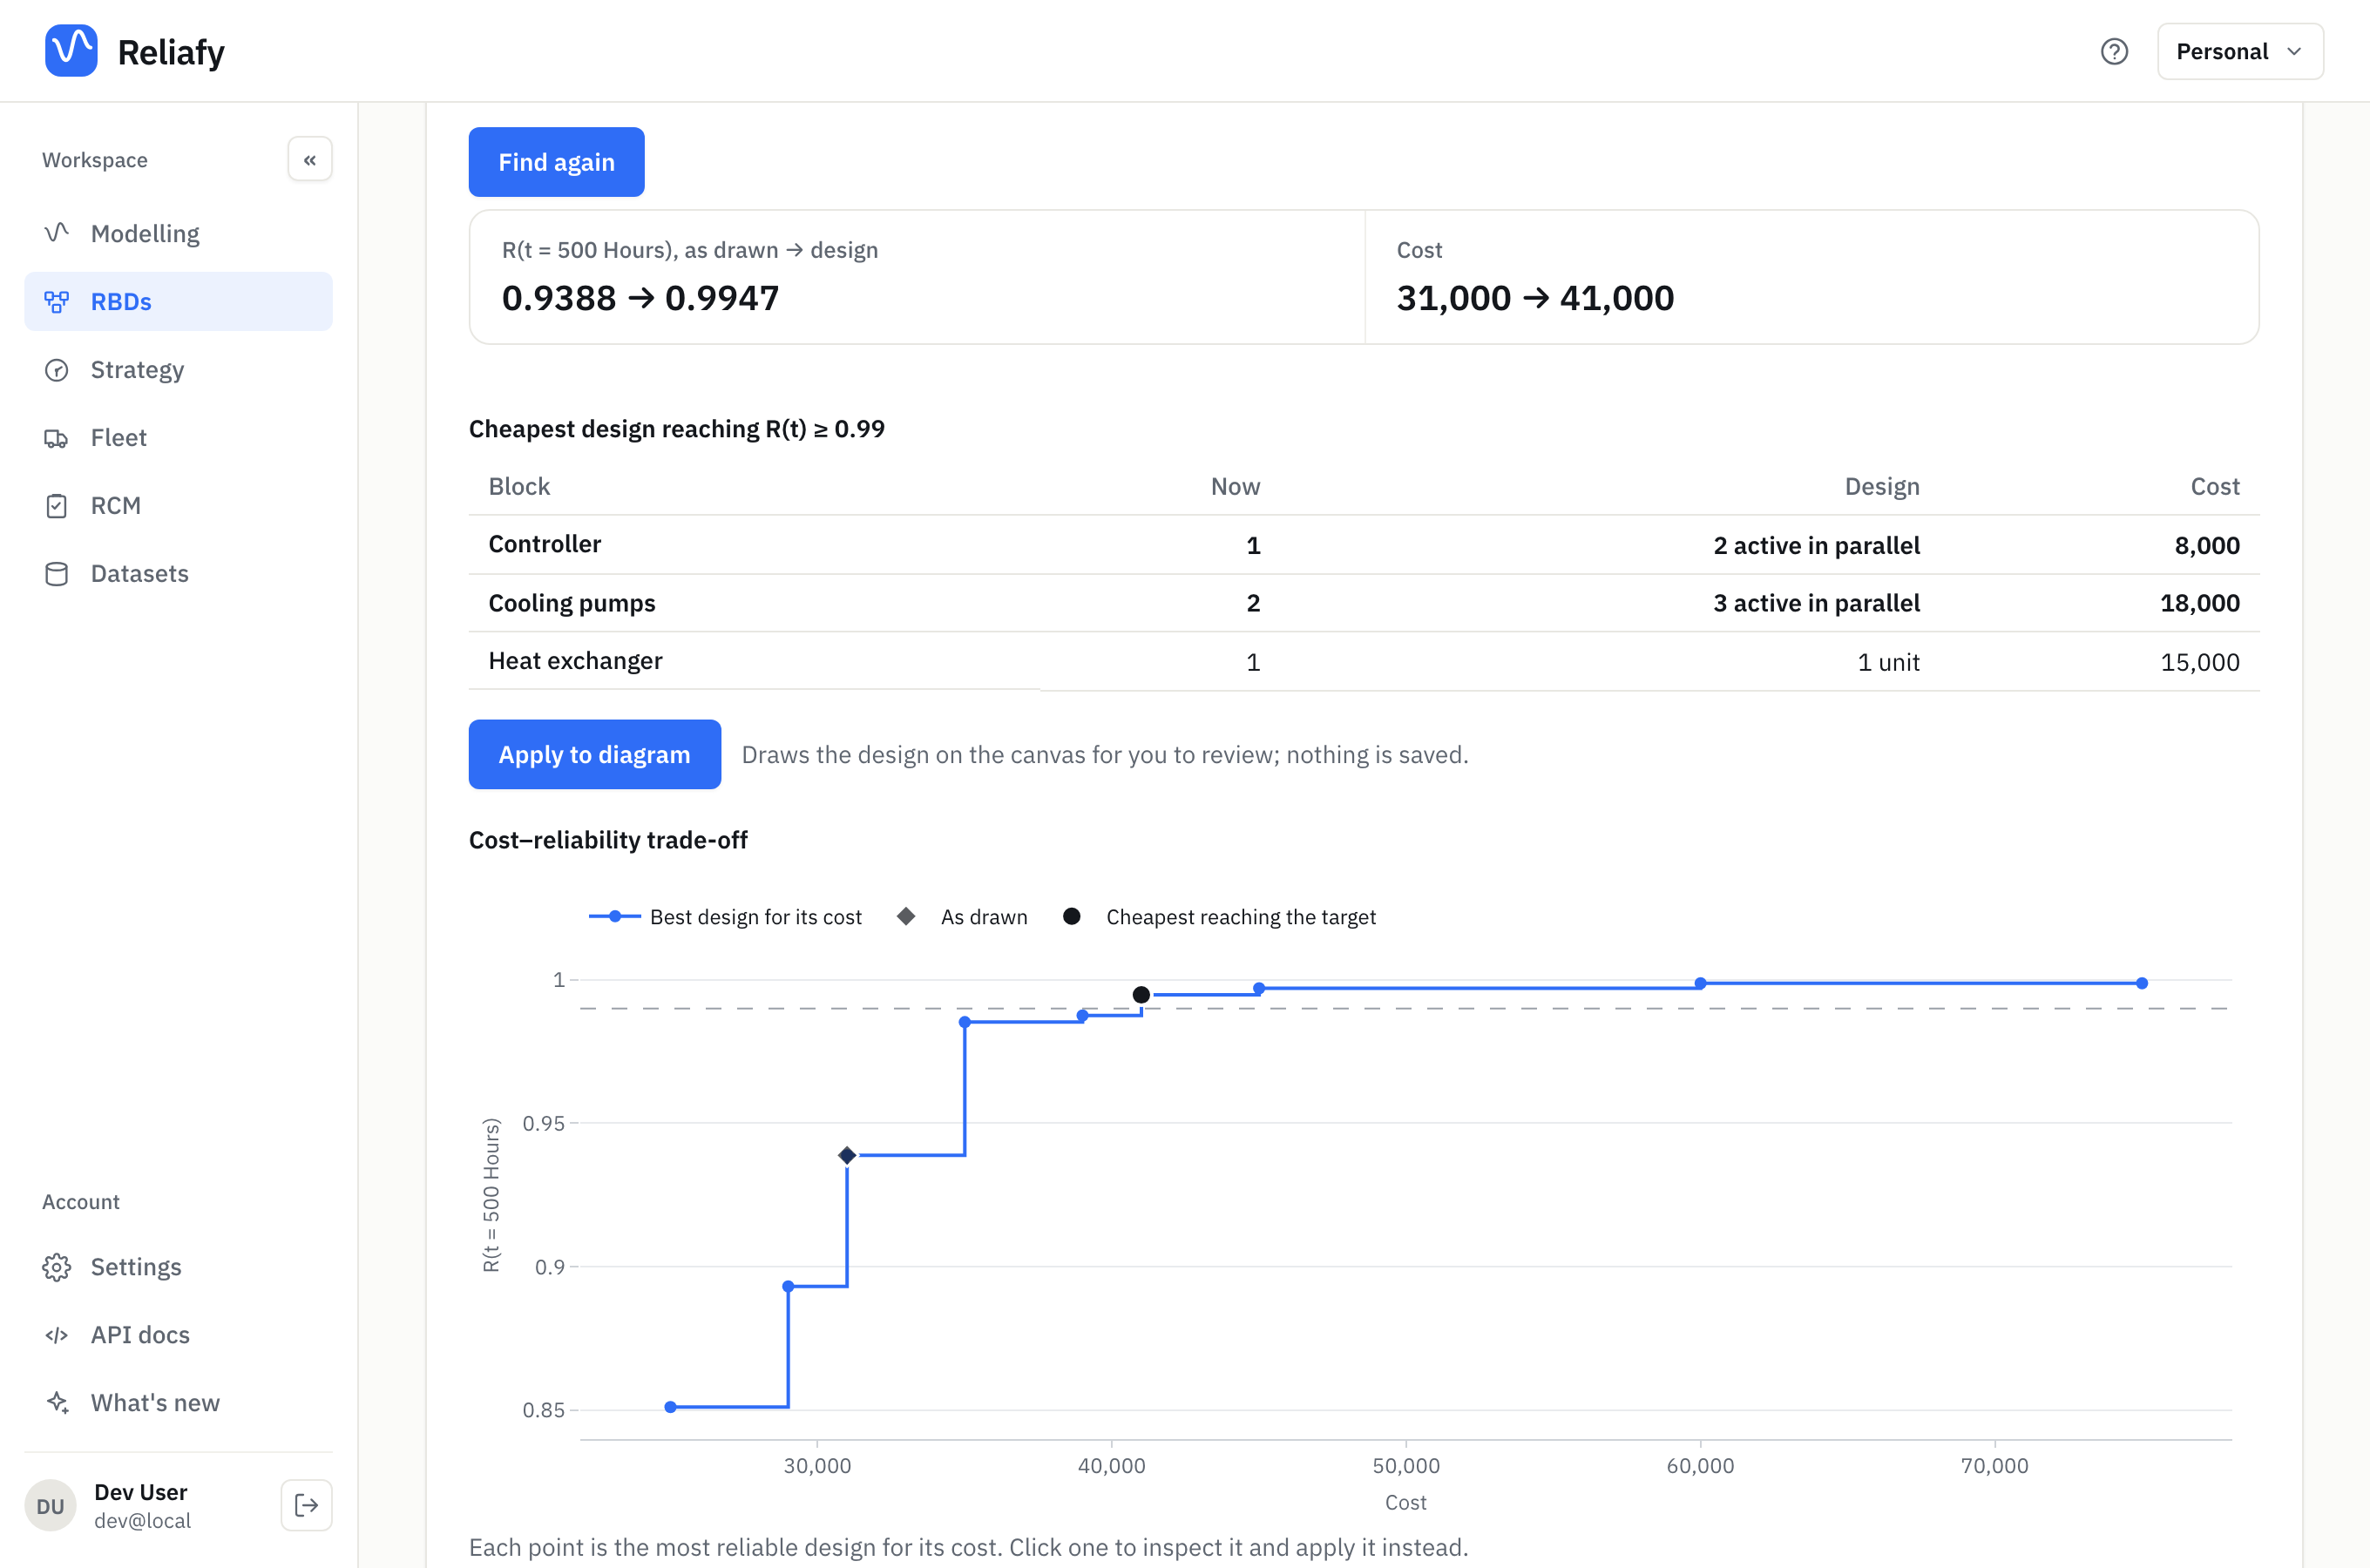The height and width of the screenshot is (1568, 2370).
Task: Click '3 active in parallel' design cell
Action: (1816, 603)
